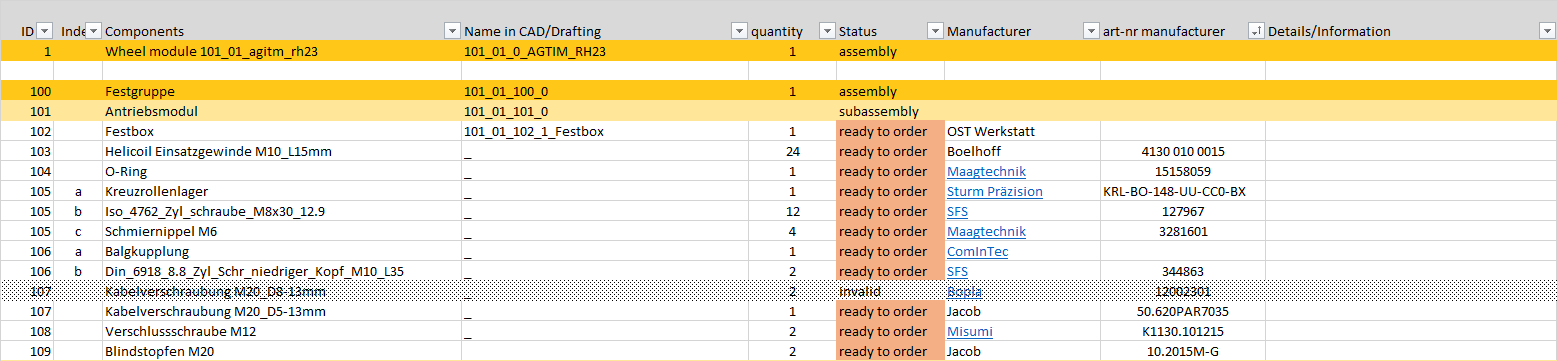The height and width of the screenshot is (361, 1557).
Task: Select 'Kabelverschraubung M20_D8-13mm' cell
Action: point(282,291)
